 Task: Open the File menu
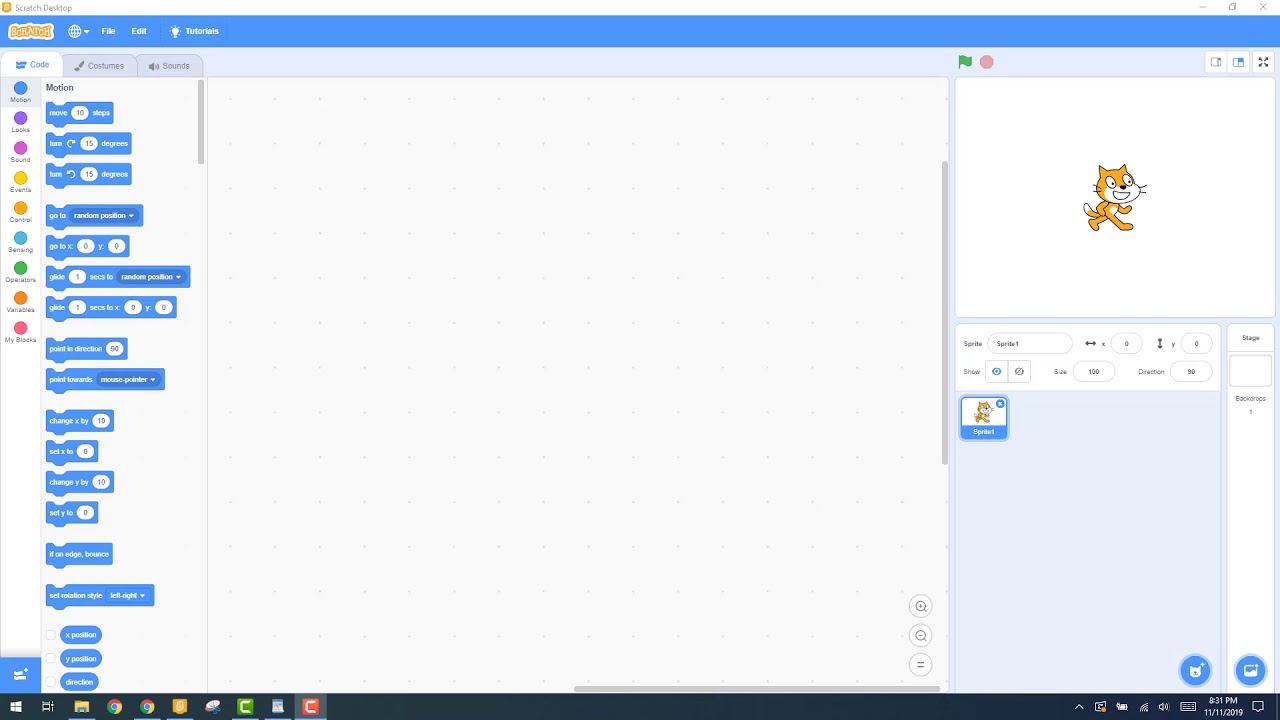(108, 31)
